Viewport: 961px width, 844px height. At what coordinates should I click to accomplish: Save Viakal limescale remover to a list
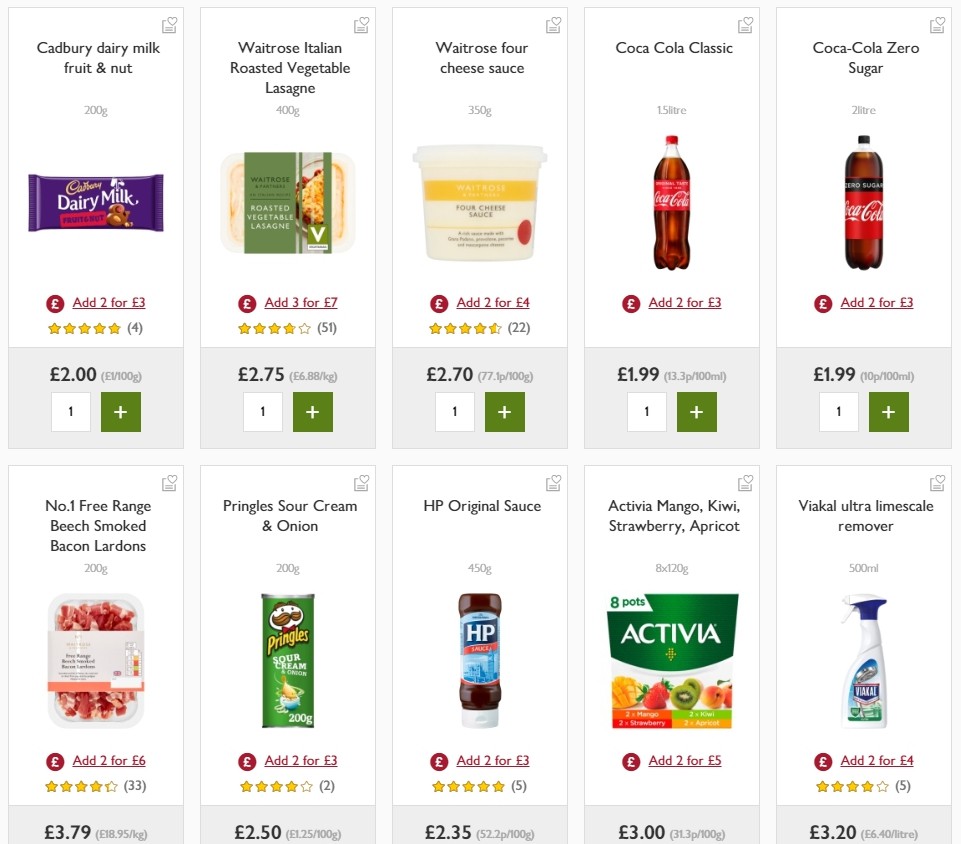coord(937,481)
